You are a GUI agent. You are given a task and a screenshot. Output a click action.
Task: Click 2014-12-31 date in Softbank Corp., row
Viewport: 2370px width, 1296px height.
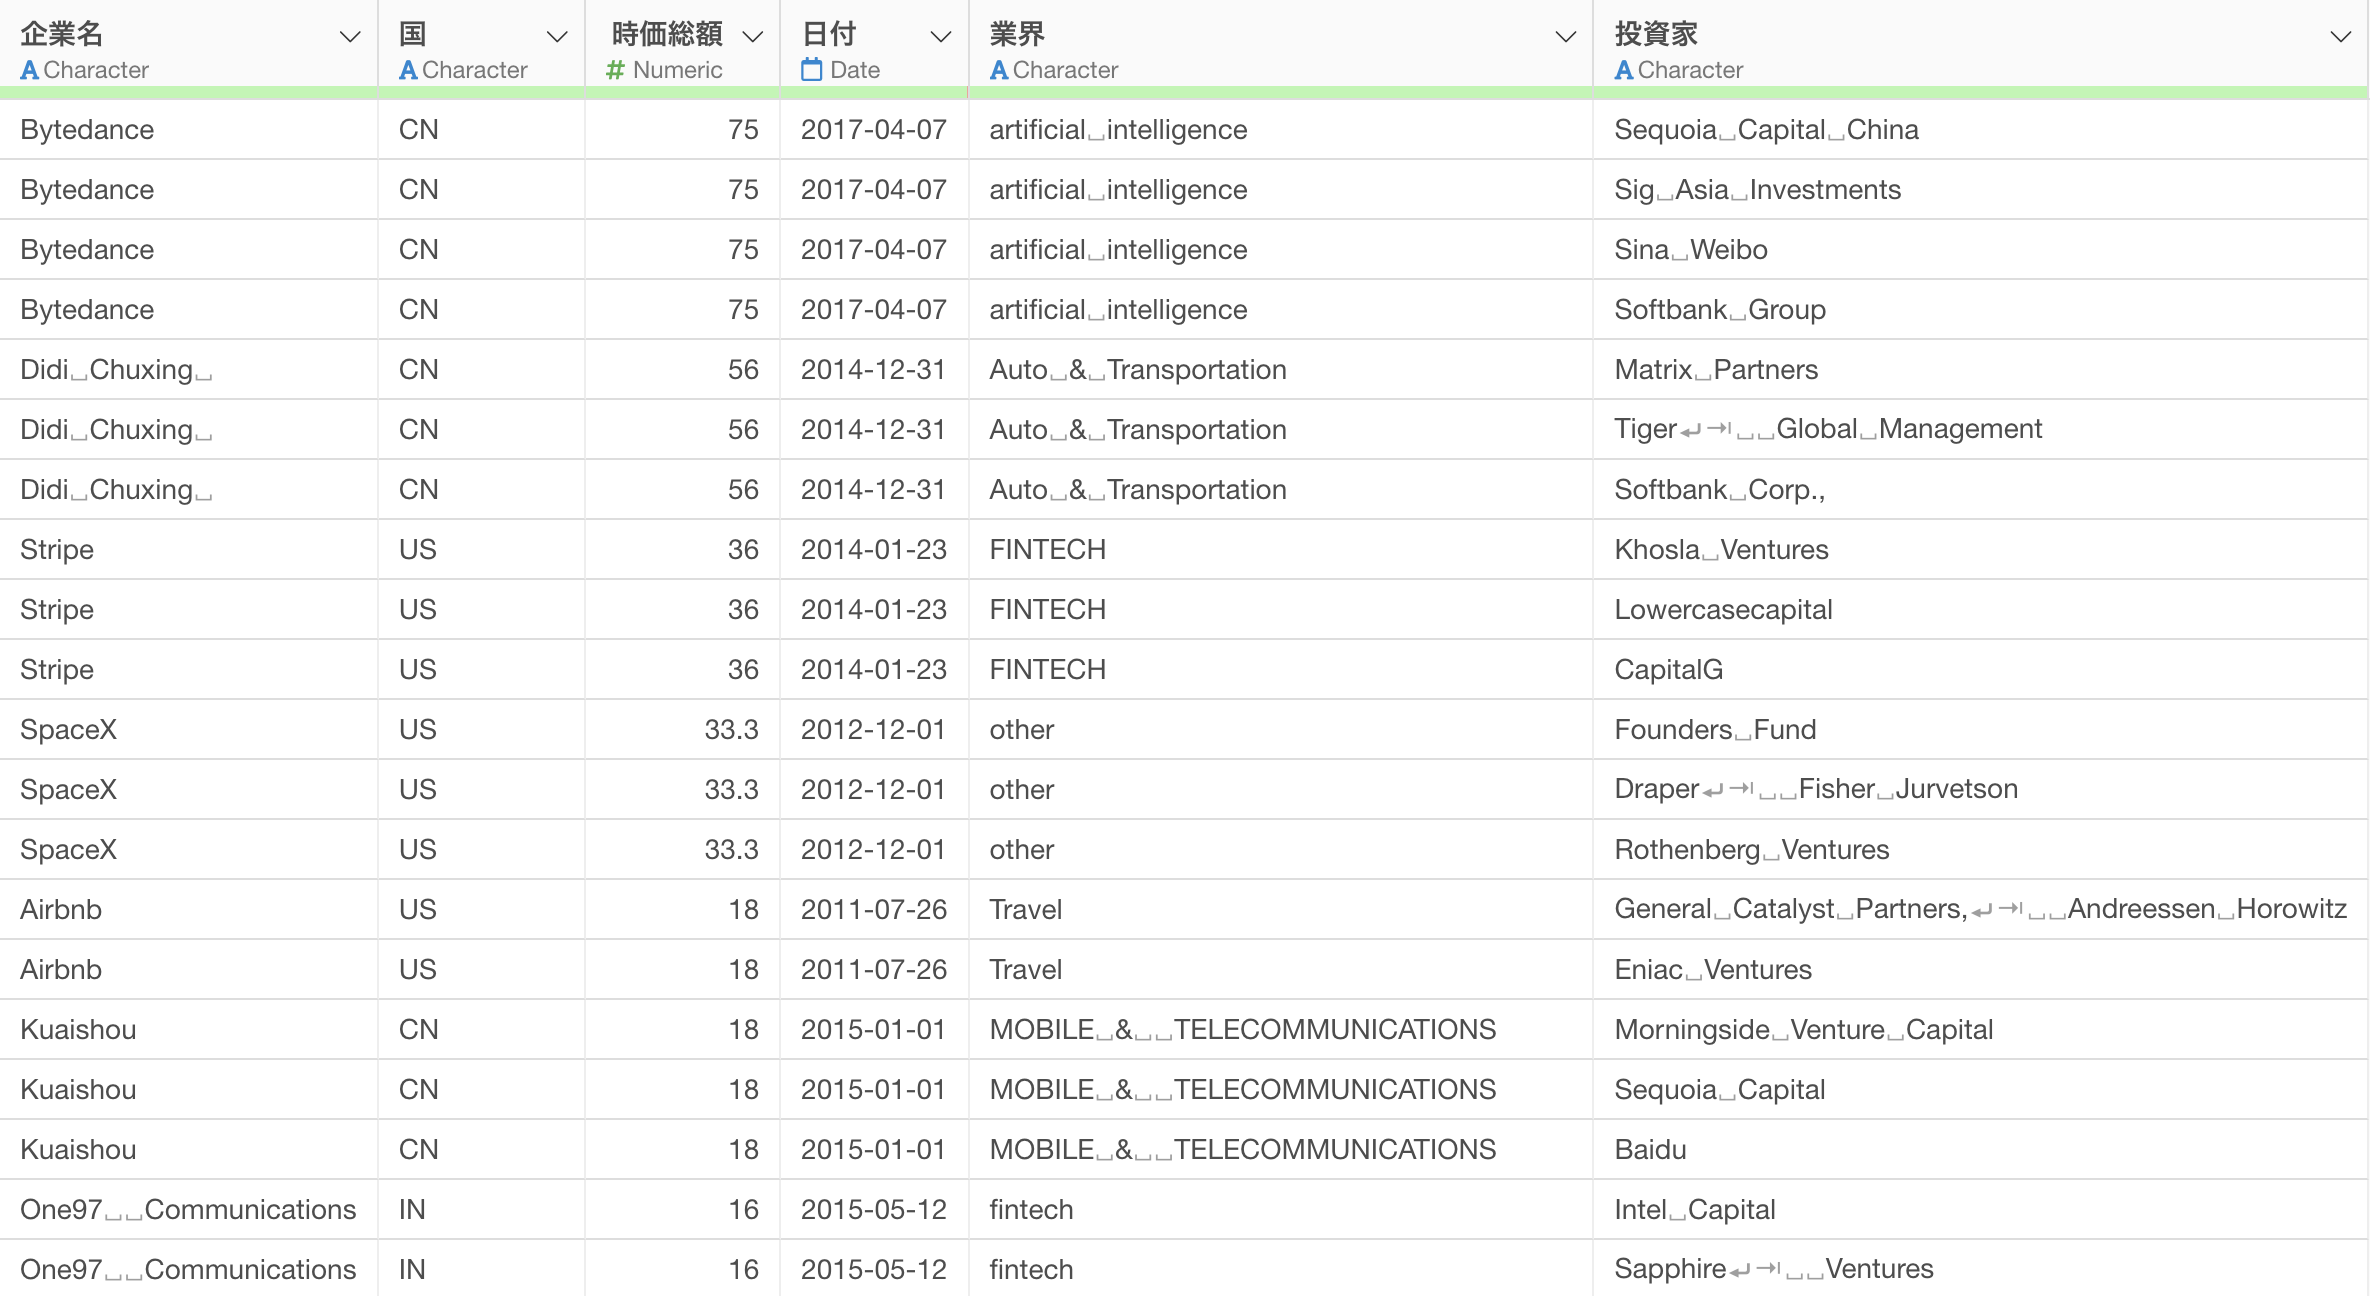[875, 490]
